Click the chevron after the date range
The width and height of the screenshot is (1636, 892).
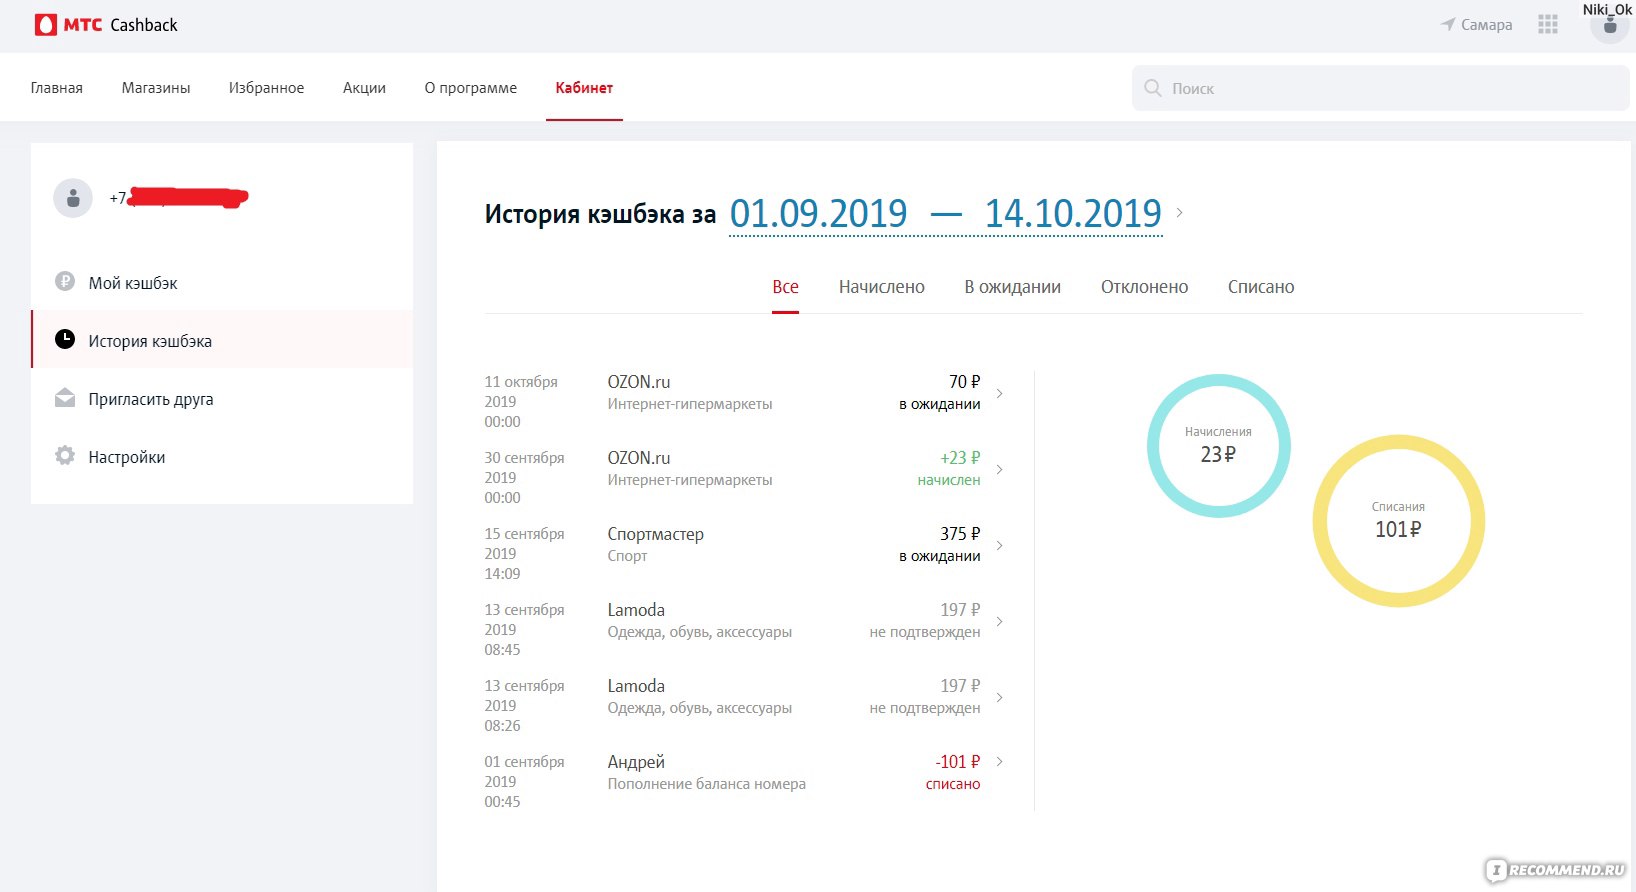[x=1180, y=212]
